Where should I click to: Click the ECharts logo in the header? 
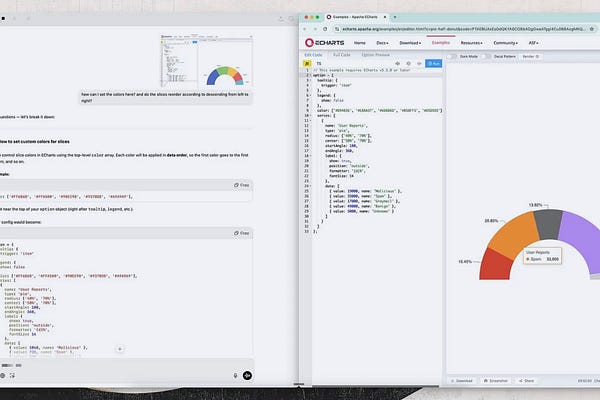(324, 42)
